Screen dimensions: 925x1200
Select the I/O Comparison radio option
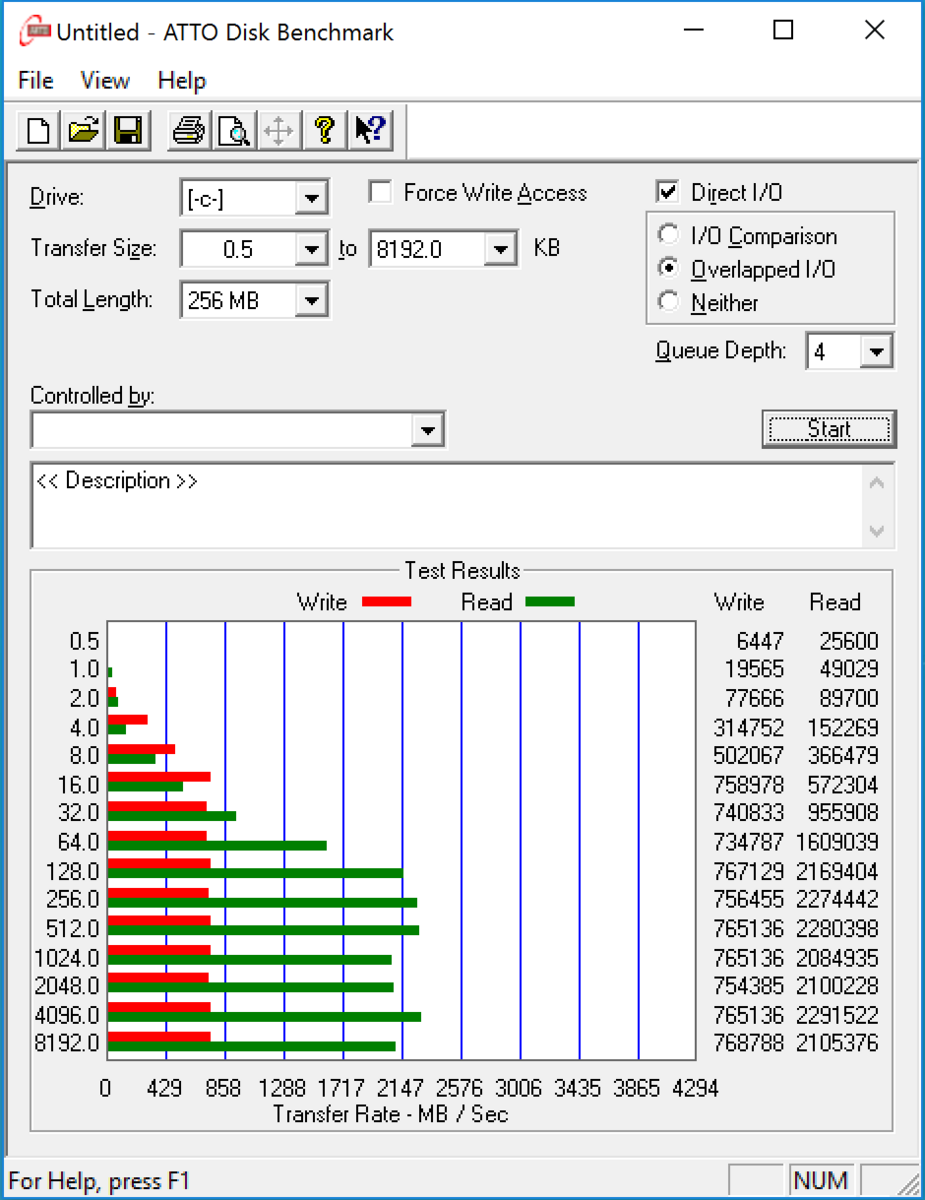point(669,236)
